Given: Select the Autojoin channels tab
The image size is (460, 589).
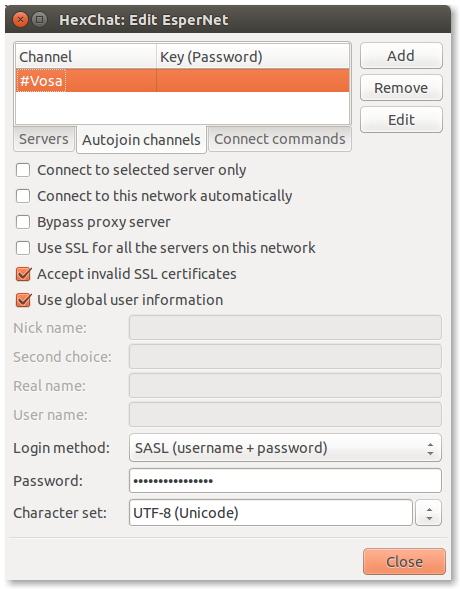Looking at the screenshot, I should coord(141,140).
